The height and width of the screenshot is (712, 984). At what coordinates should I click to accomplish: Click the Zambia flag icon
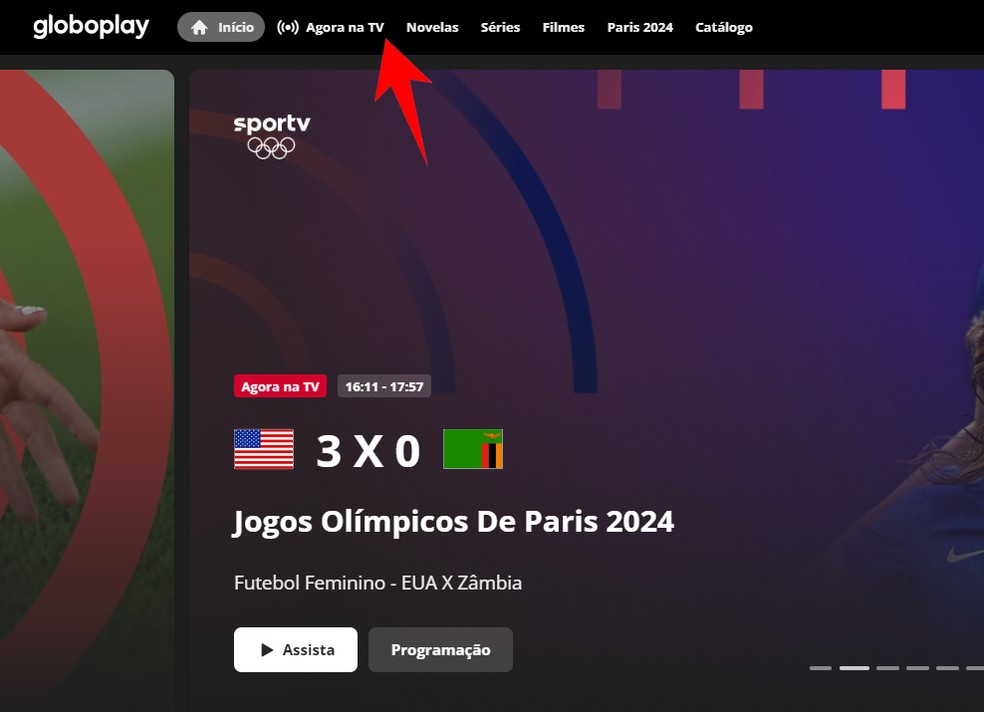tap(473, 449)
